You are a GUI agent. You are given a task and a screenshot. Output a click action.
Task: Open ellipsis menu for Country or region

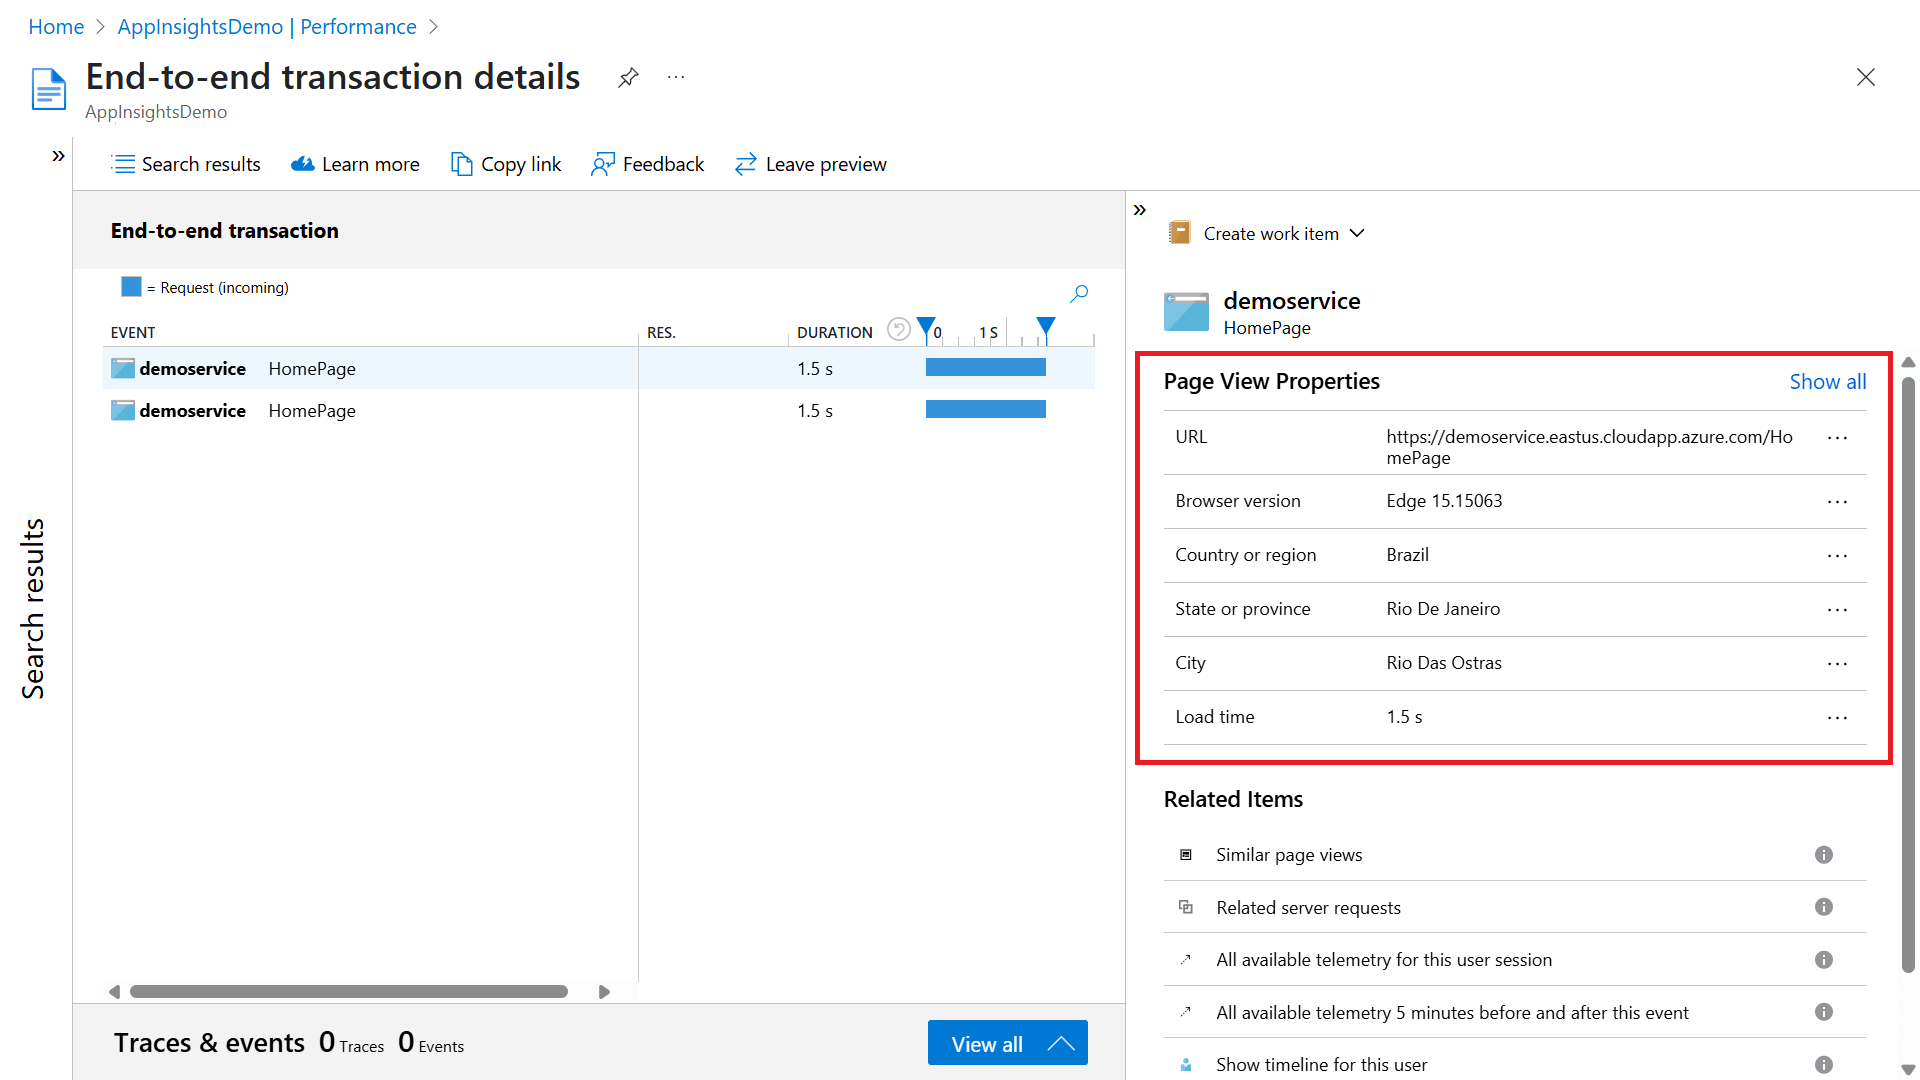1837,555
